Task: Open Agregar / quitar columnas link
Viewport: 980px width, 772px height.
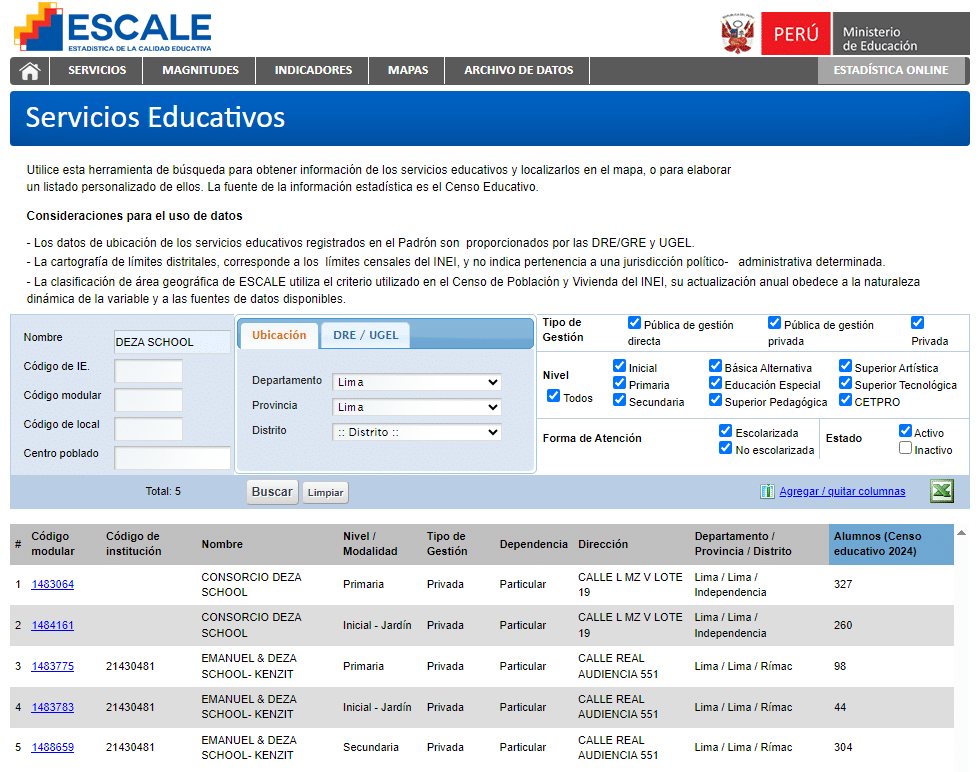Action: (842, 491)
